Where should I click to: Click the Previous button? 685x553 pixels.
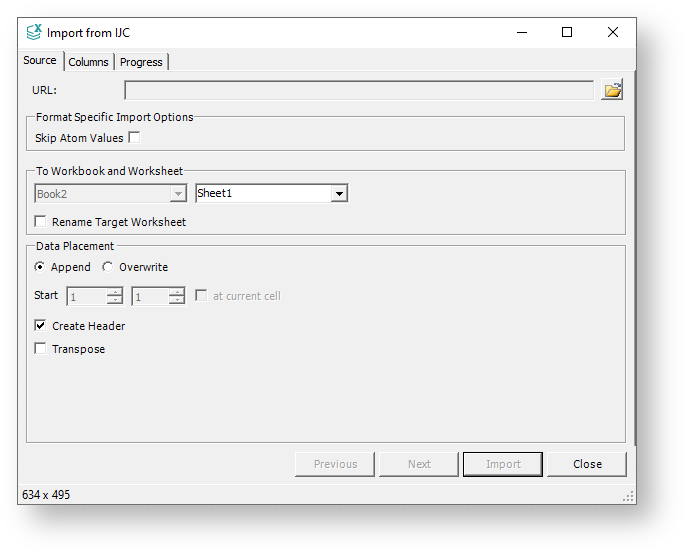click(335, 464)
